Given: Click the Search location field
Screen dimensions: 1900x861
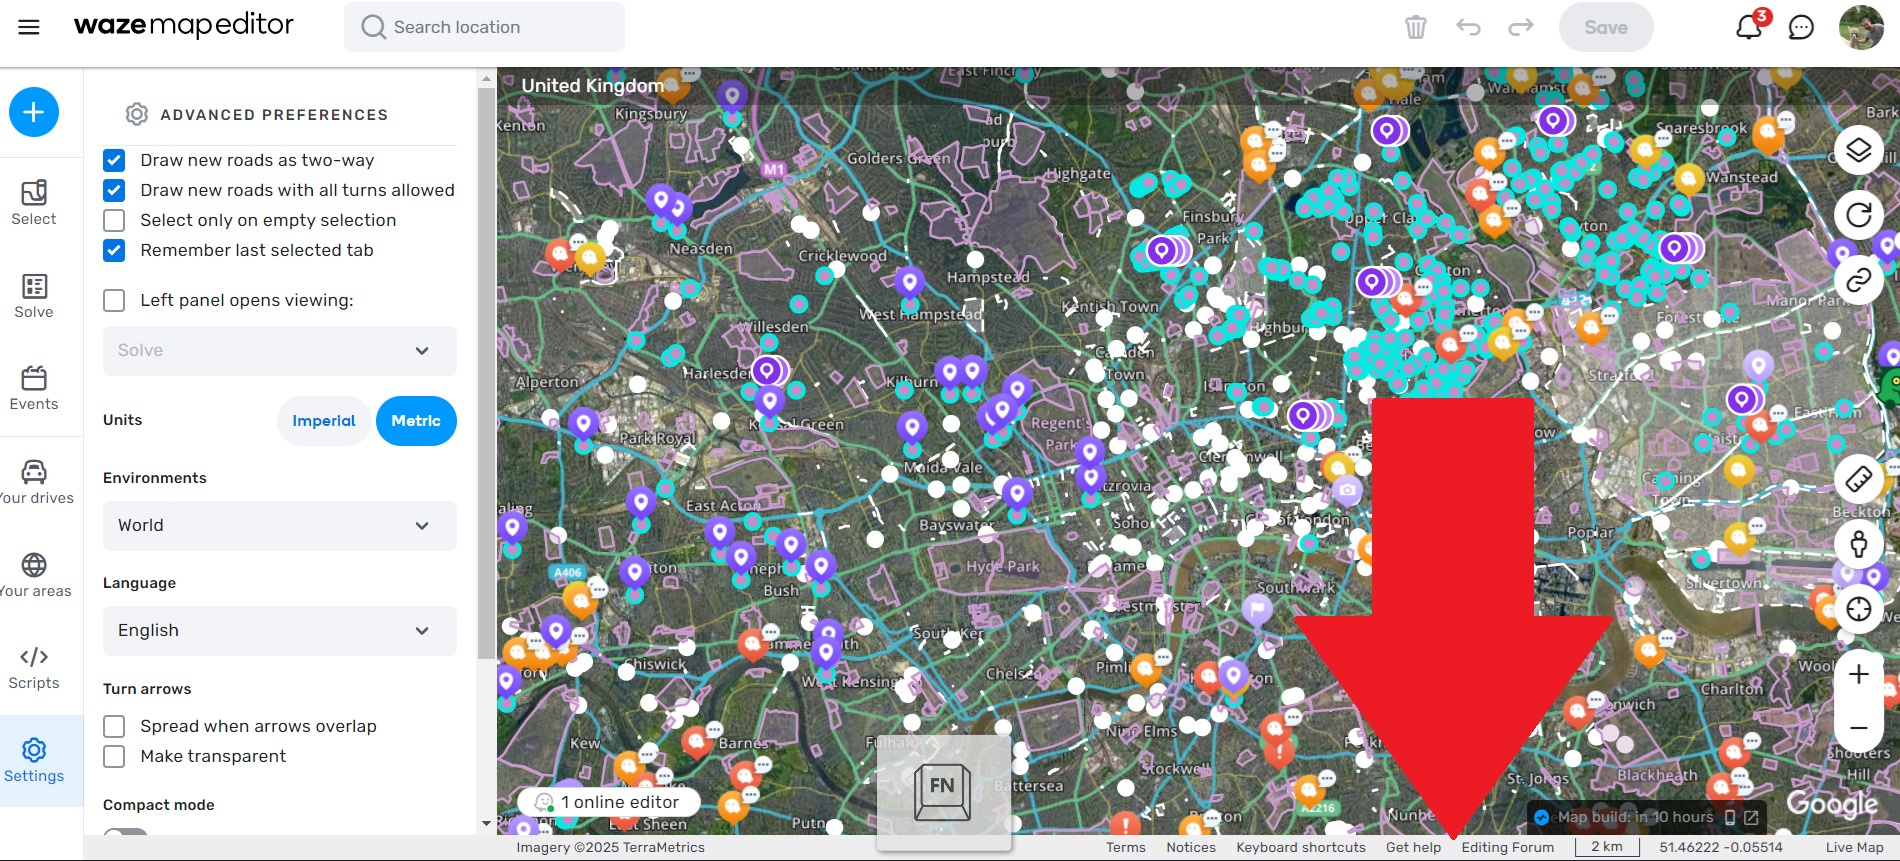Looking at the screenshot, I should tap(485, 27).
